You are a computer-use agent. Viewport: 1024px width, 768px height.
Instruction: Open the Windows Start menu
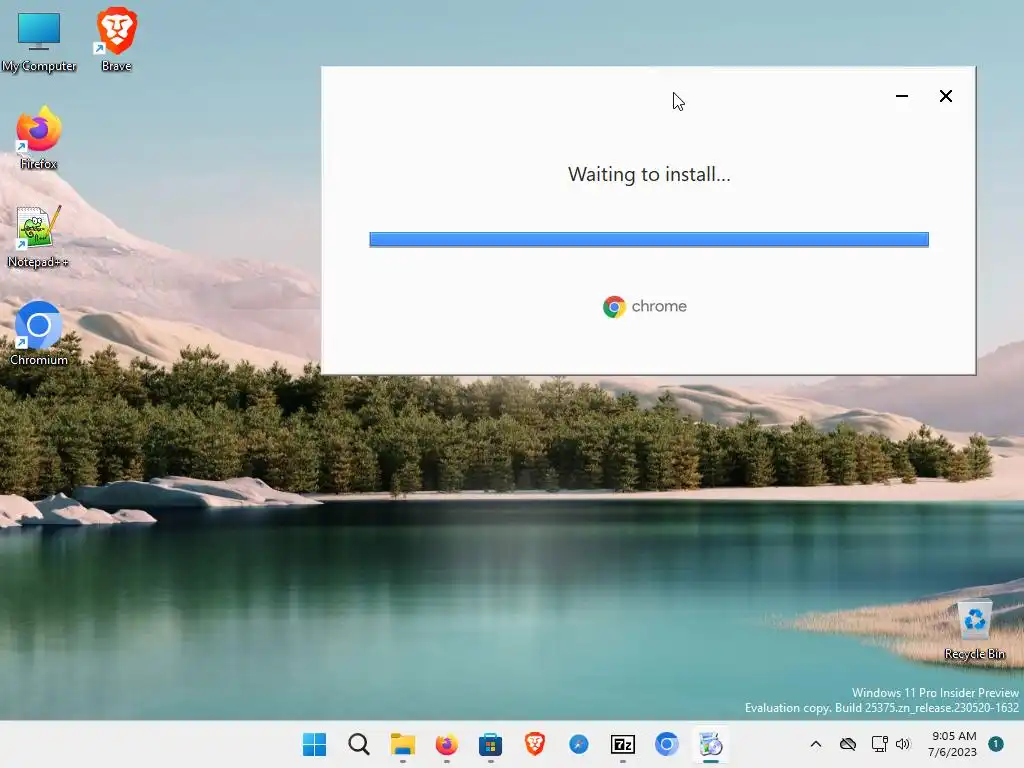point(314,744)
